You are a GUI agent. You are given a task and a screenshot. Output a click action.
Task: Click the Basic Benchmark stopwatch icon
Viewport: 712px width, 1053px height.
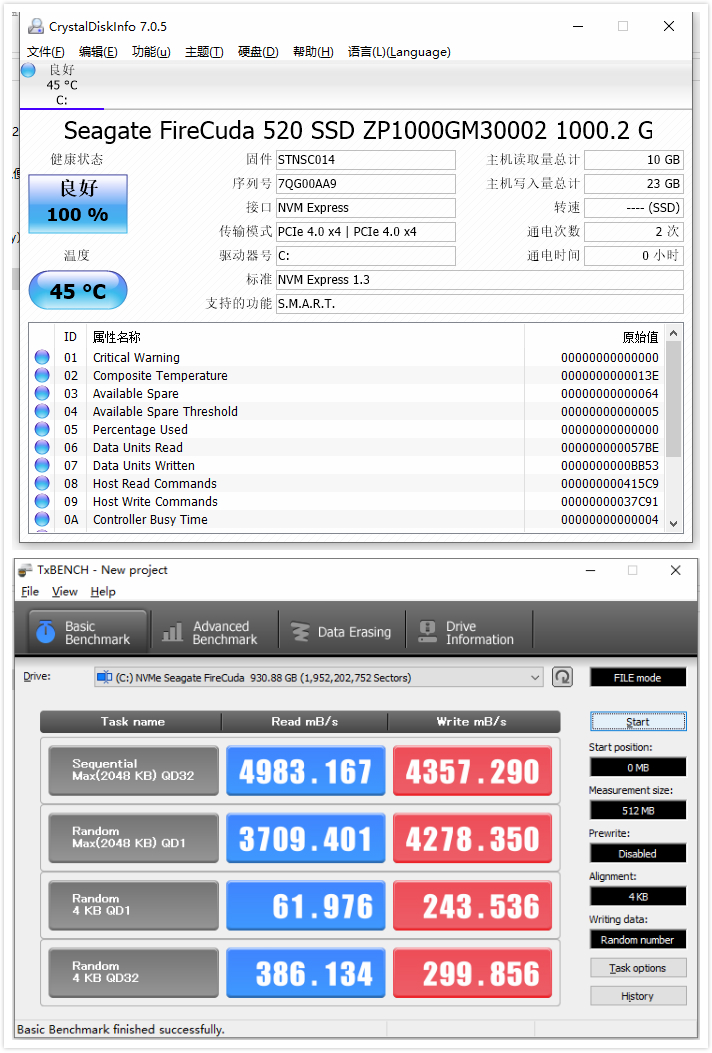pos(45,631)
